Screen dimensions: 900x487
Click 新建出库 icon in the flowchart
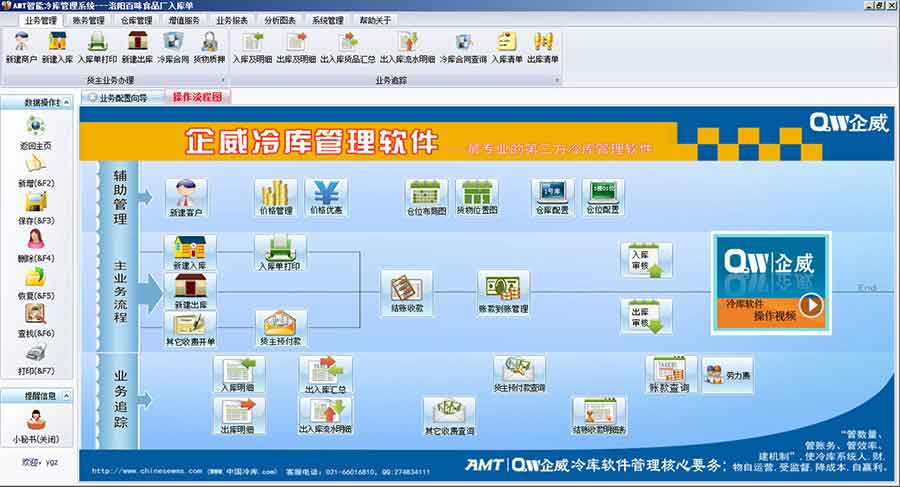tap(190, 291)
